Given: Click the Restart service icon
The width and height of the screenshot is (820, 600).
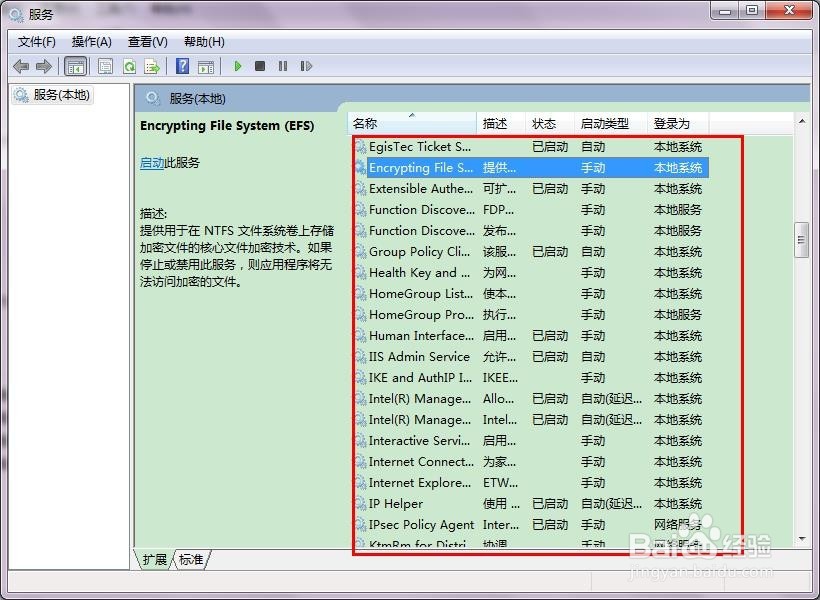Looking at the screenshot, I should [306, 66].
